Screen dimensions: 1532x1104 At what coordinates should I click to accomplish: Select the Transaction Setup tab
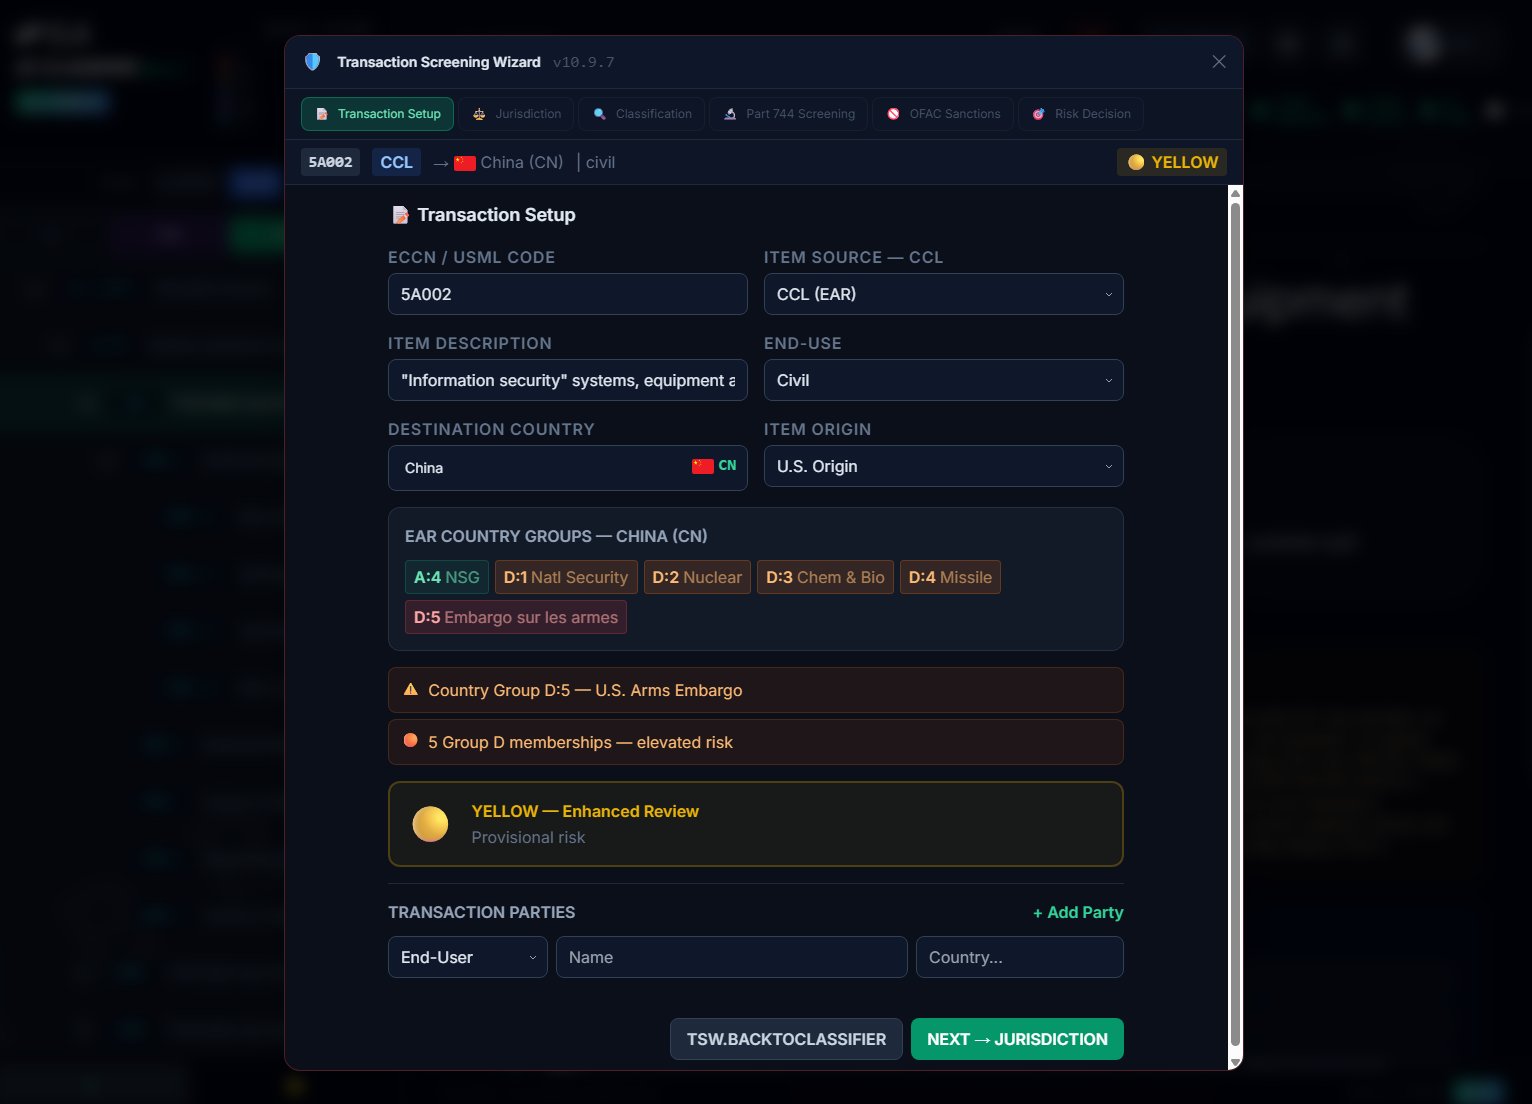point(378,114)
